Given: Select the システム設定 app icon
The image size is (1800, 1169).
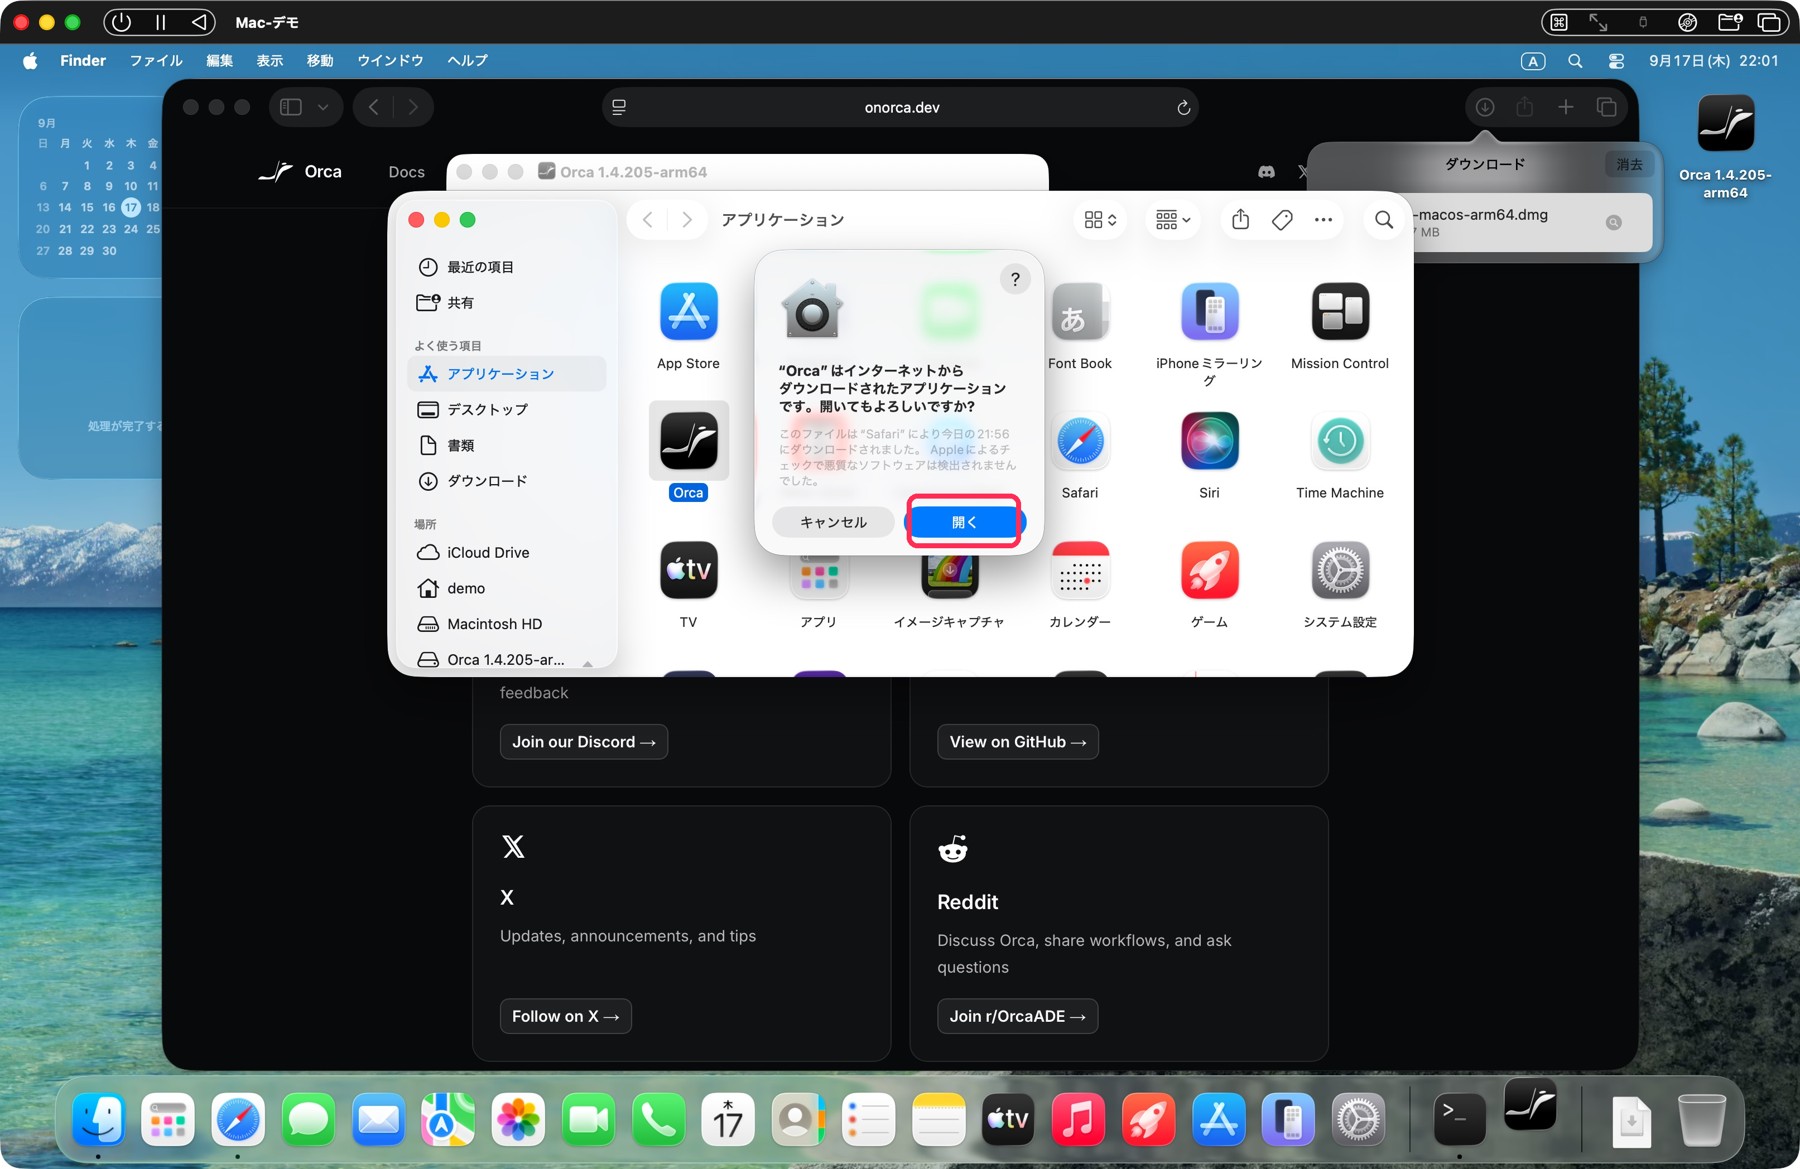Looking at the screenshot, I should click(1340, 570).
